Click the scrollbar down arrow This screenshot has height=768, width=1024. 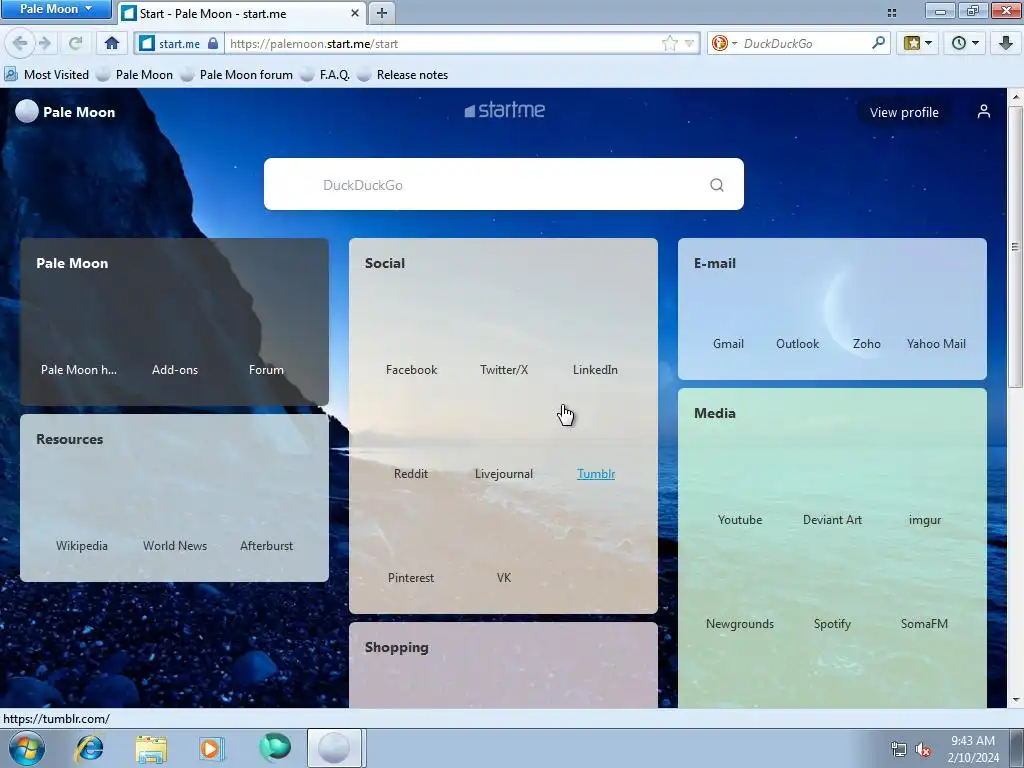tap(1015, 700)
